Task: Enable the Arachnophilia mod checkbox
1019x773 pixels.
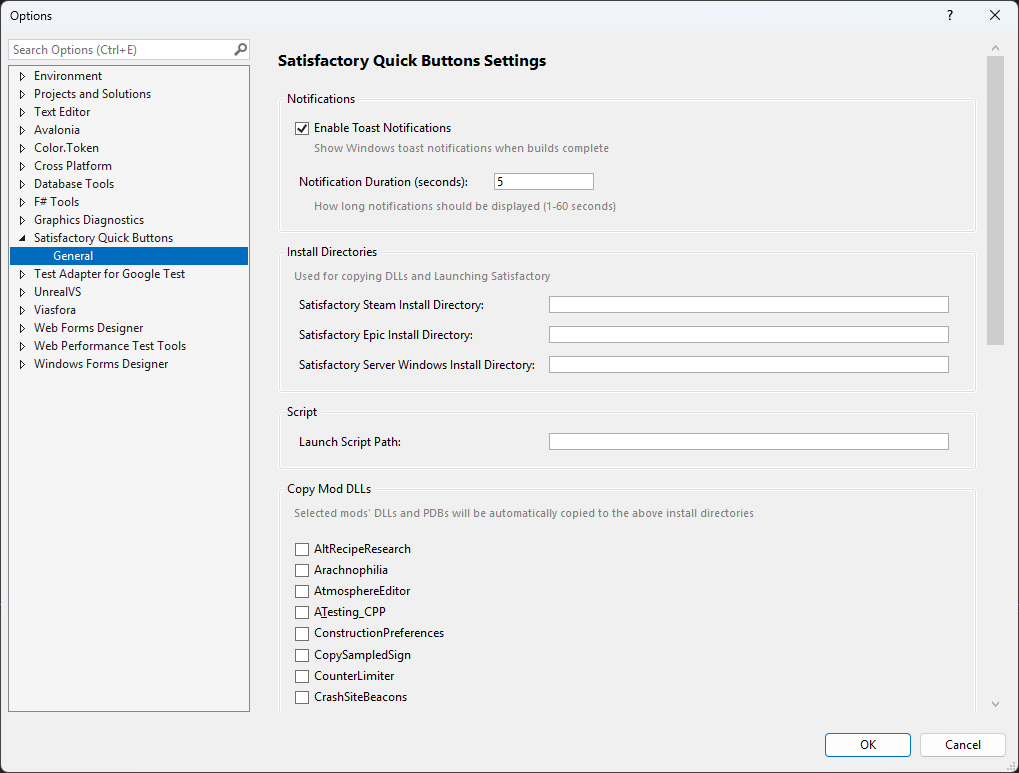Action: (x=302, y=570)
